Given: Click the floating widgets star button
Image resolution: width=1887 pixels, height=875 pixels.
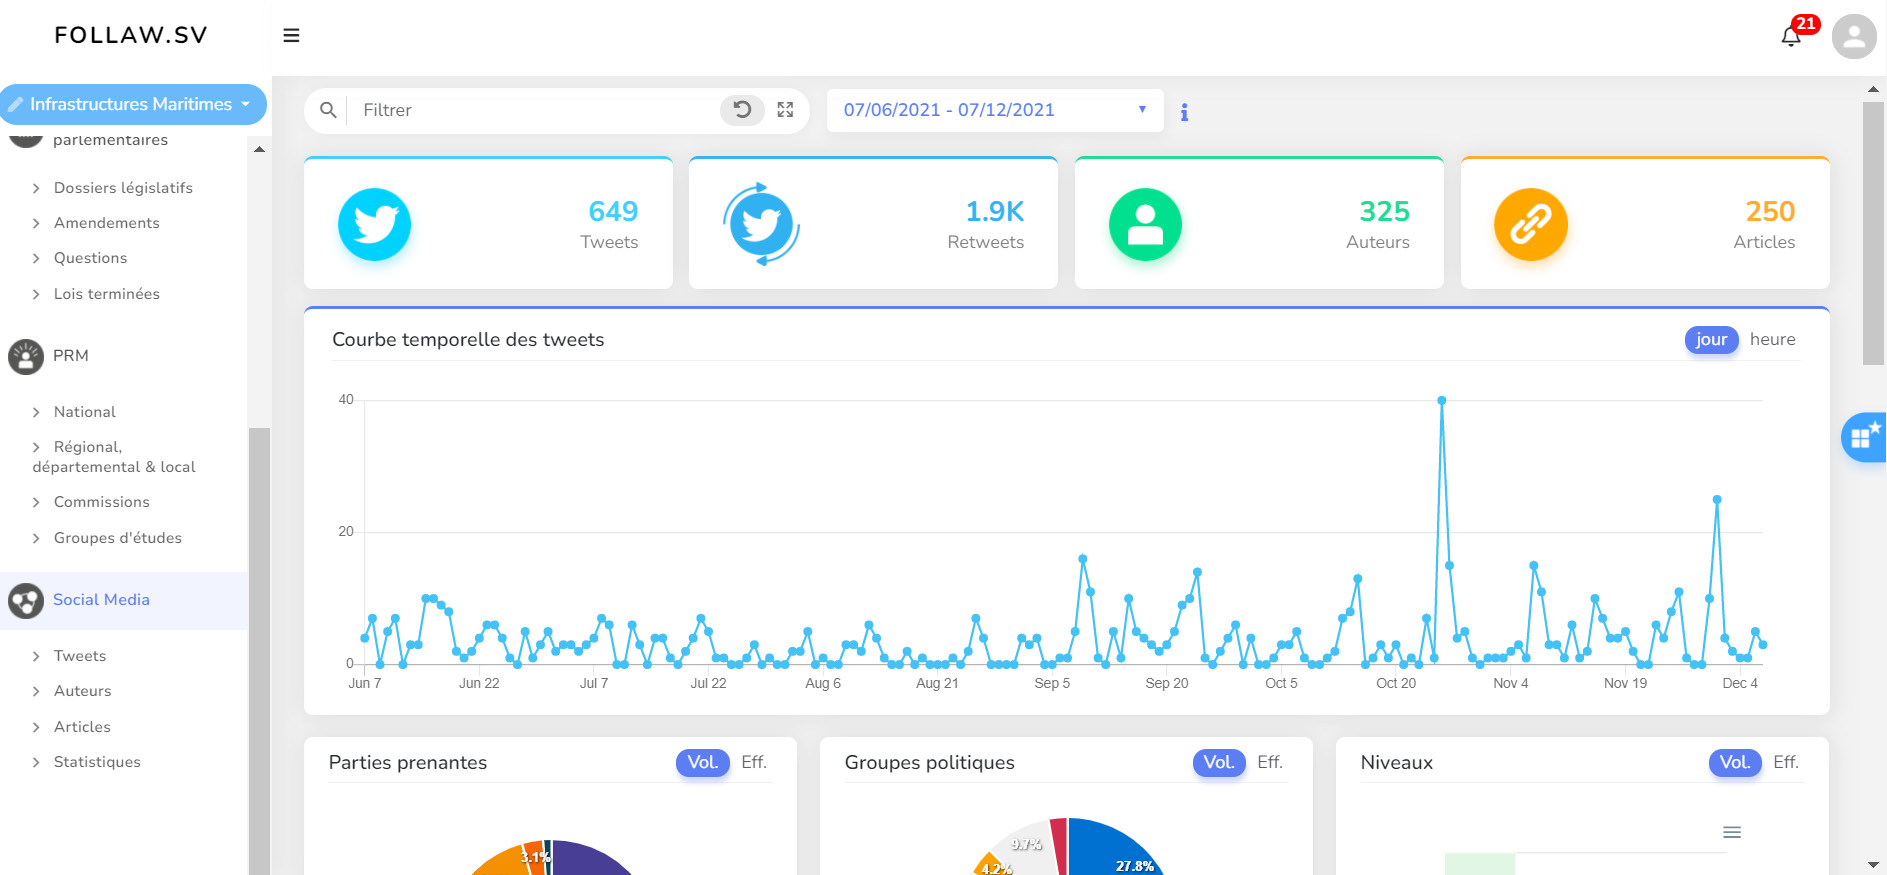Looking at the screenshot, I should (1863, 437).
